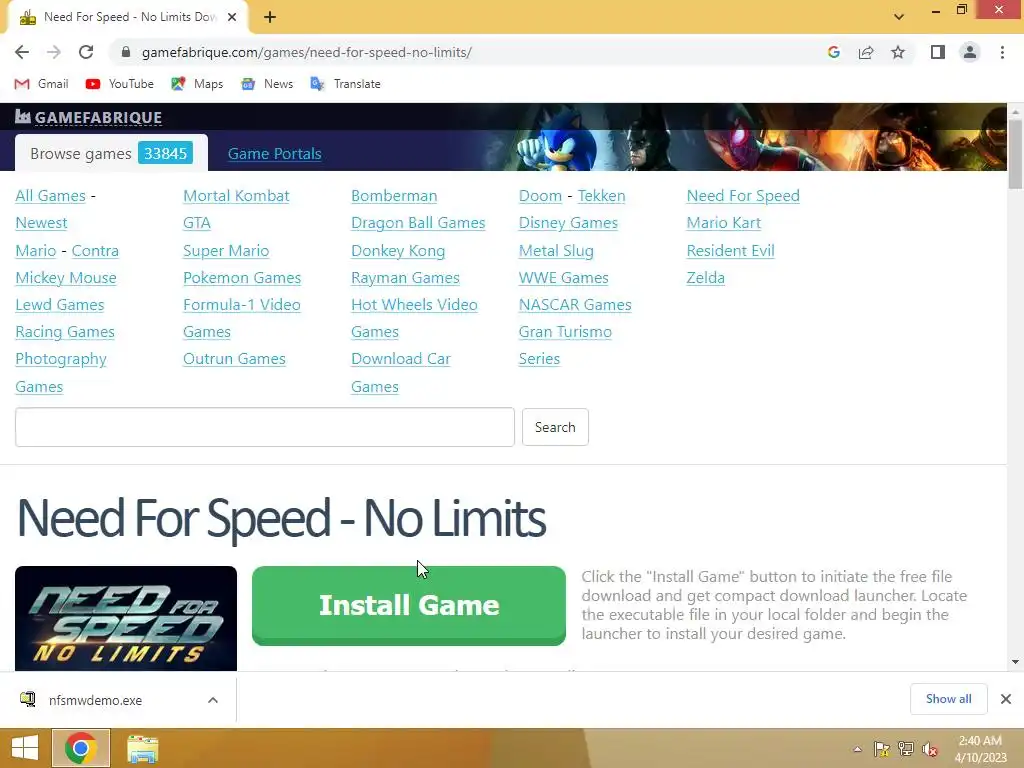
Task: Open the Pokemon Games link
Action: click(242, 278)
